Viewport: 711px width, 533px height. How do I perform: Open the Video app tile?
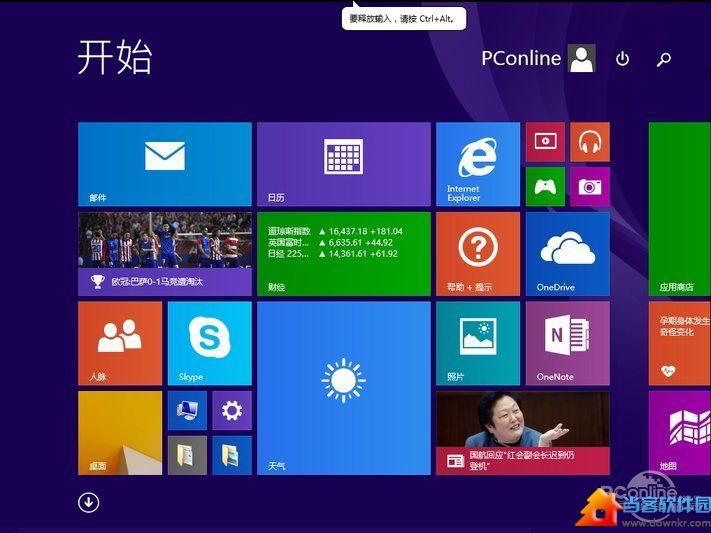click(545, 142)
